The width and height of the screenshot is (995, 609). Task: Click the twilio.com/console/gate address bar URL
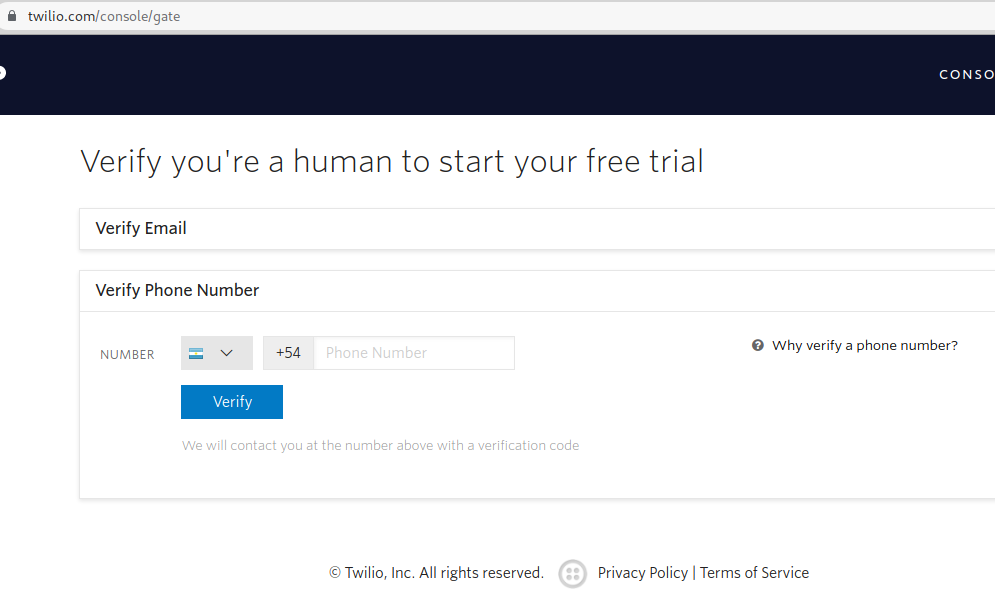pos(104,16)
